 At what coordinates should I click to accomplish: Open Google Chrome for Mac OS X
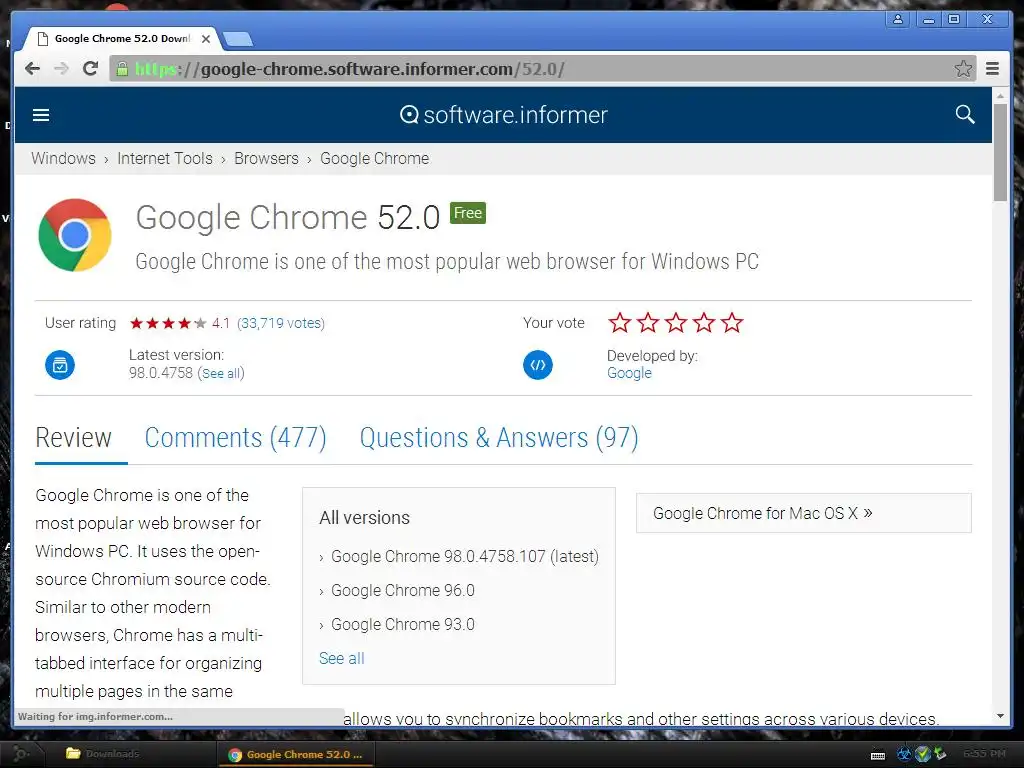pyautogui.click(x=803, y=513)
